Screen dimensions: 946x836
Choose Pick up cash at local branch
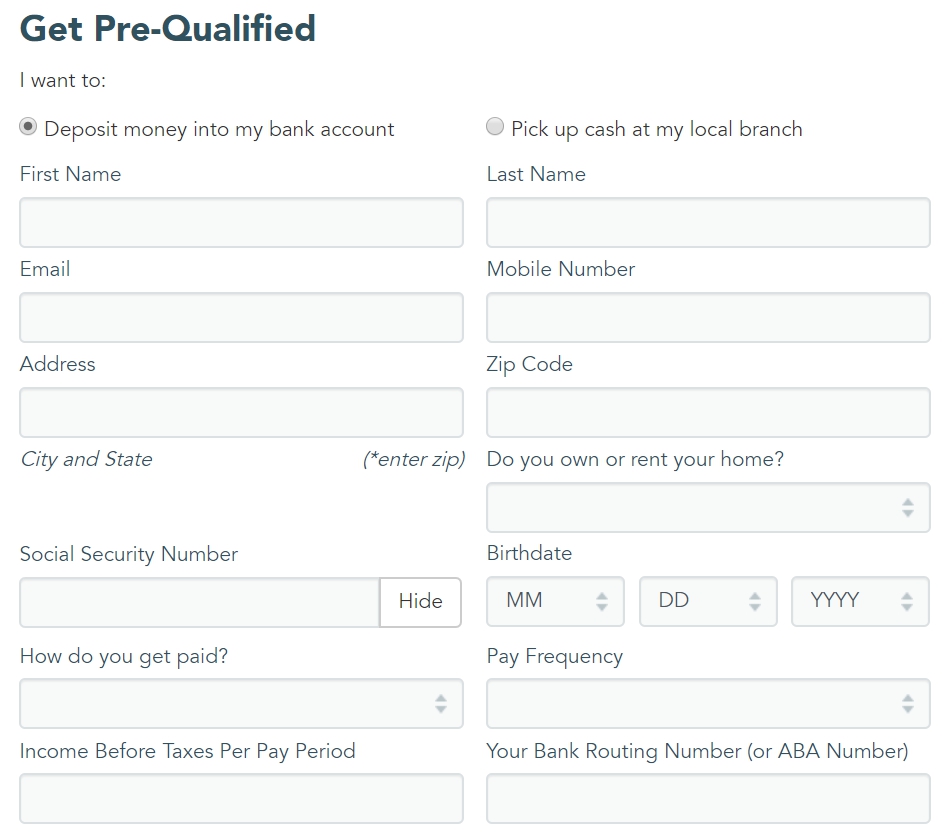pos(495,127)
